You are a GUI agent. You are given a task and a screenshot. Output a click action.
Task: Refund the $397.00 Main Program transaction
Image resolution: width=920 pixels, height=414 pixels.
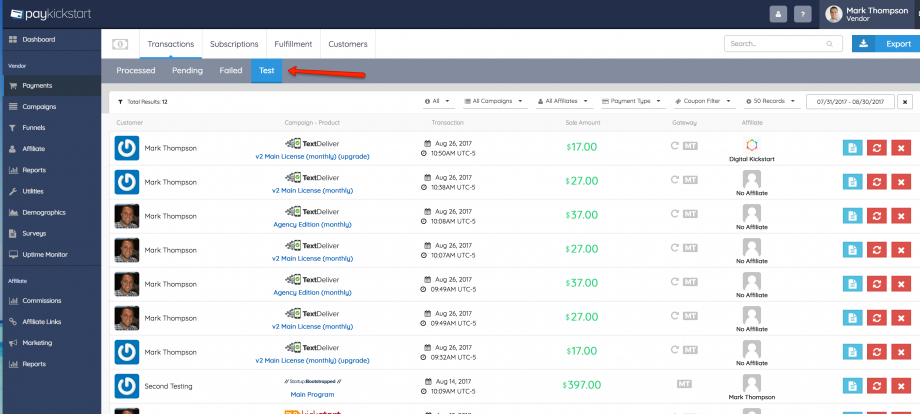click(x=877, y=386)
